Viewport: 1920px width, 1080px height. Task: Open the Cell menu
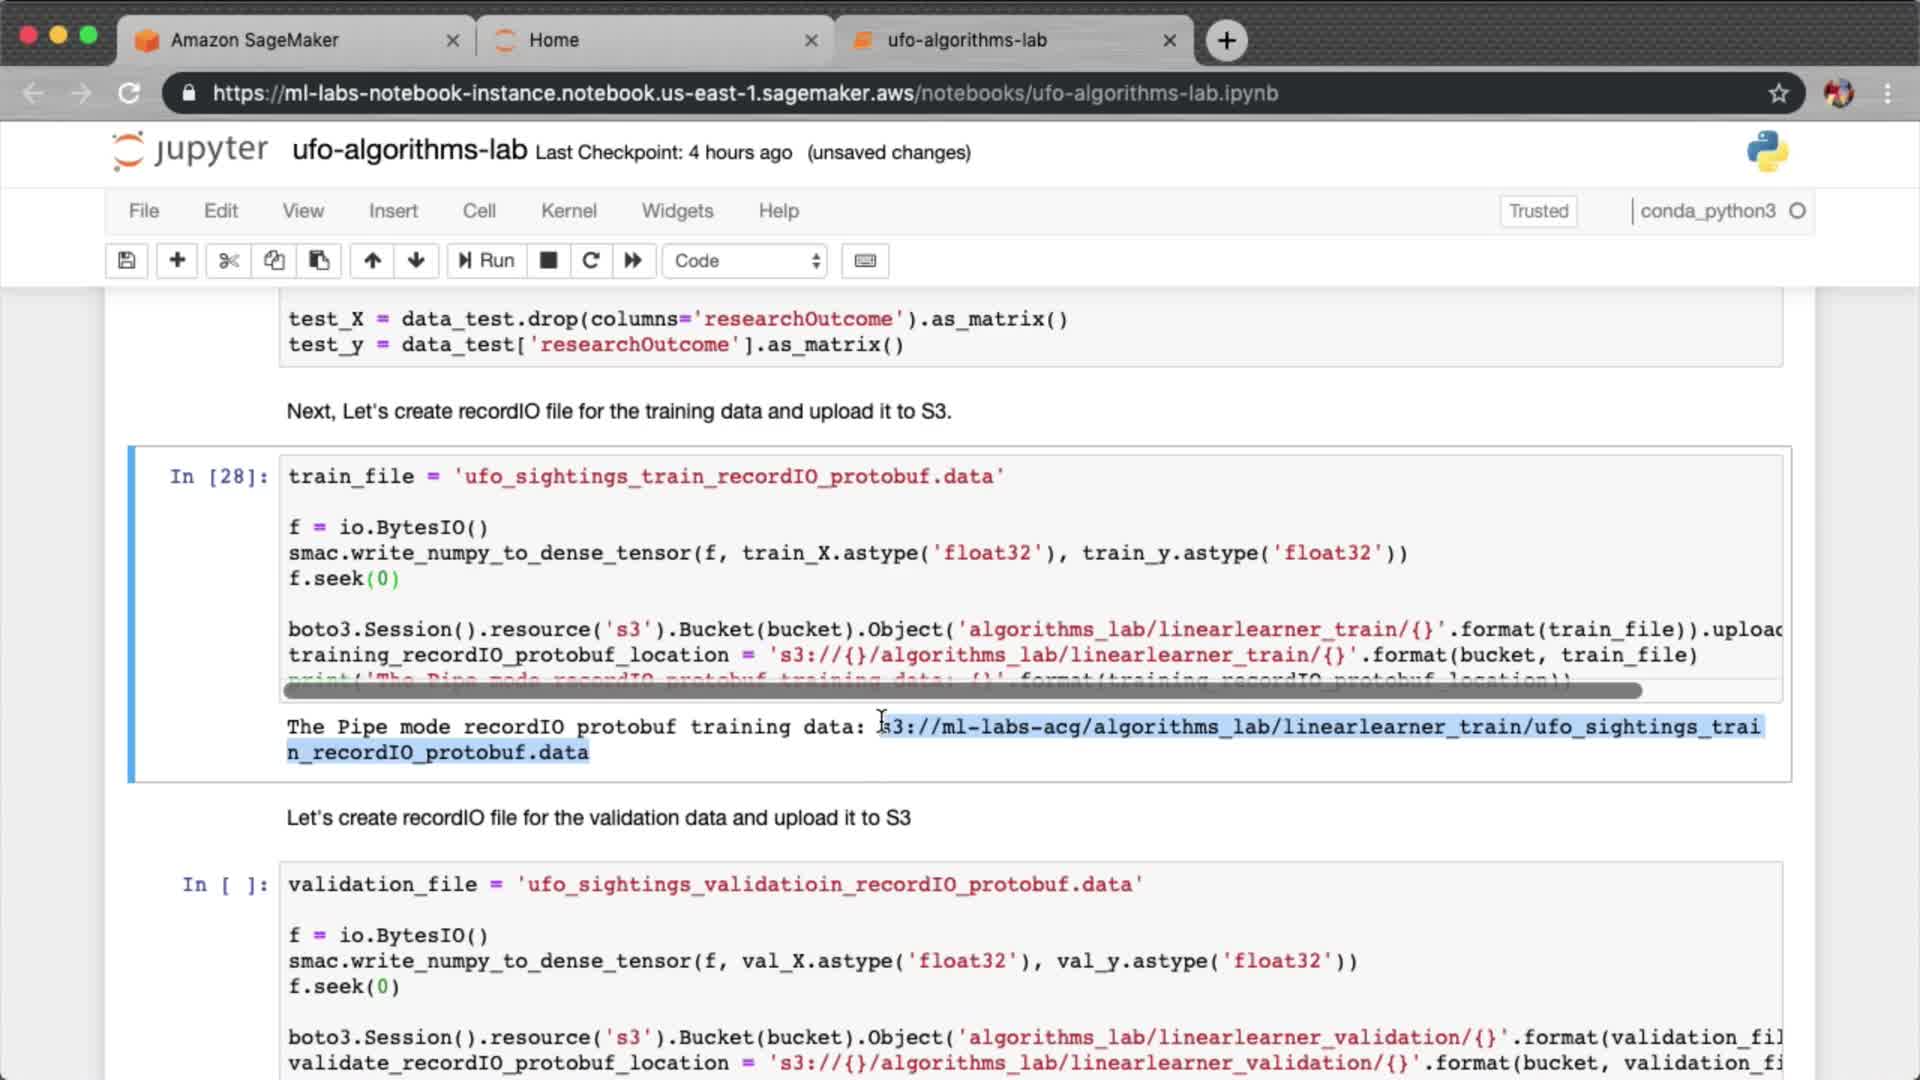click(479, 211)
